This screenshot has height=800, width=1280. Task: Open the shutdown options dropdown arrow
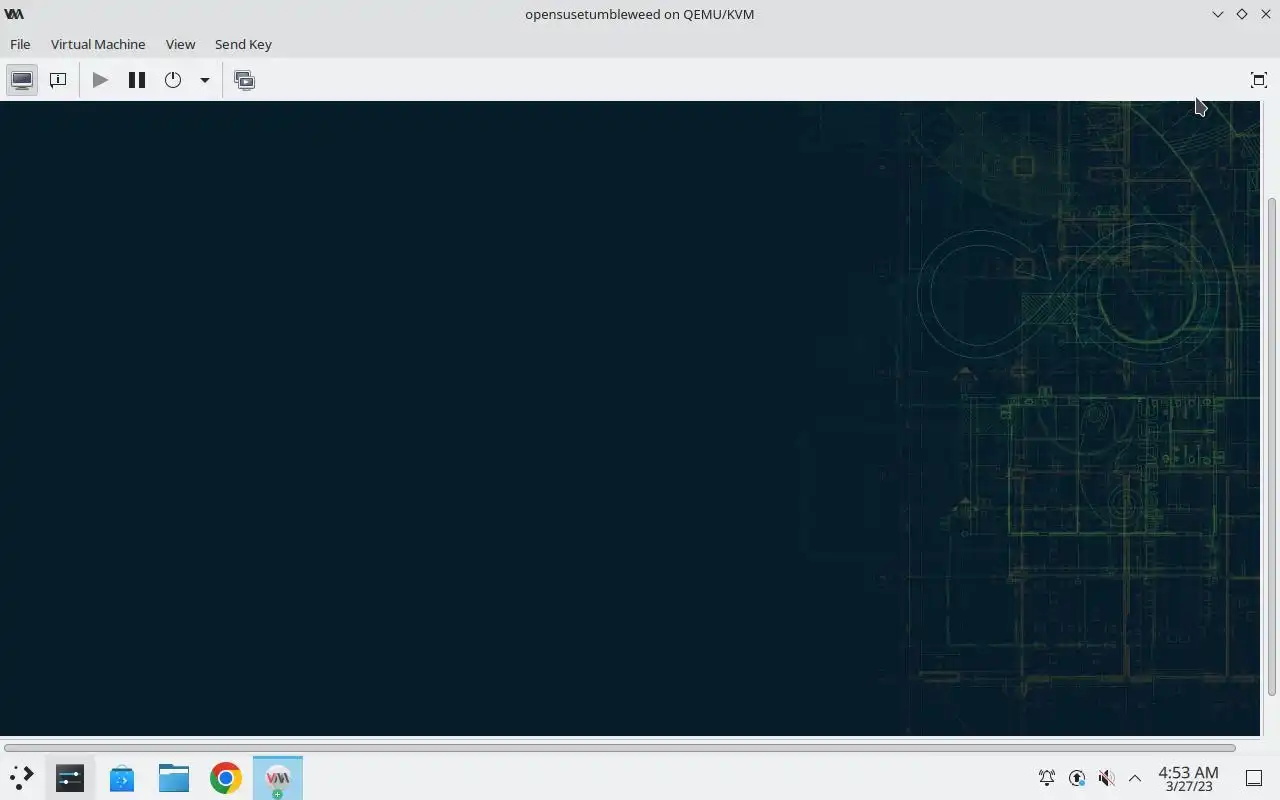tap(204, 80)
